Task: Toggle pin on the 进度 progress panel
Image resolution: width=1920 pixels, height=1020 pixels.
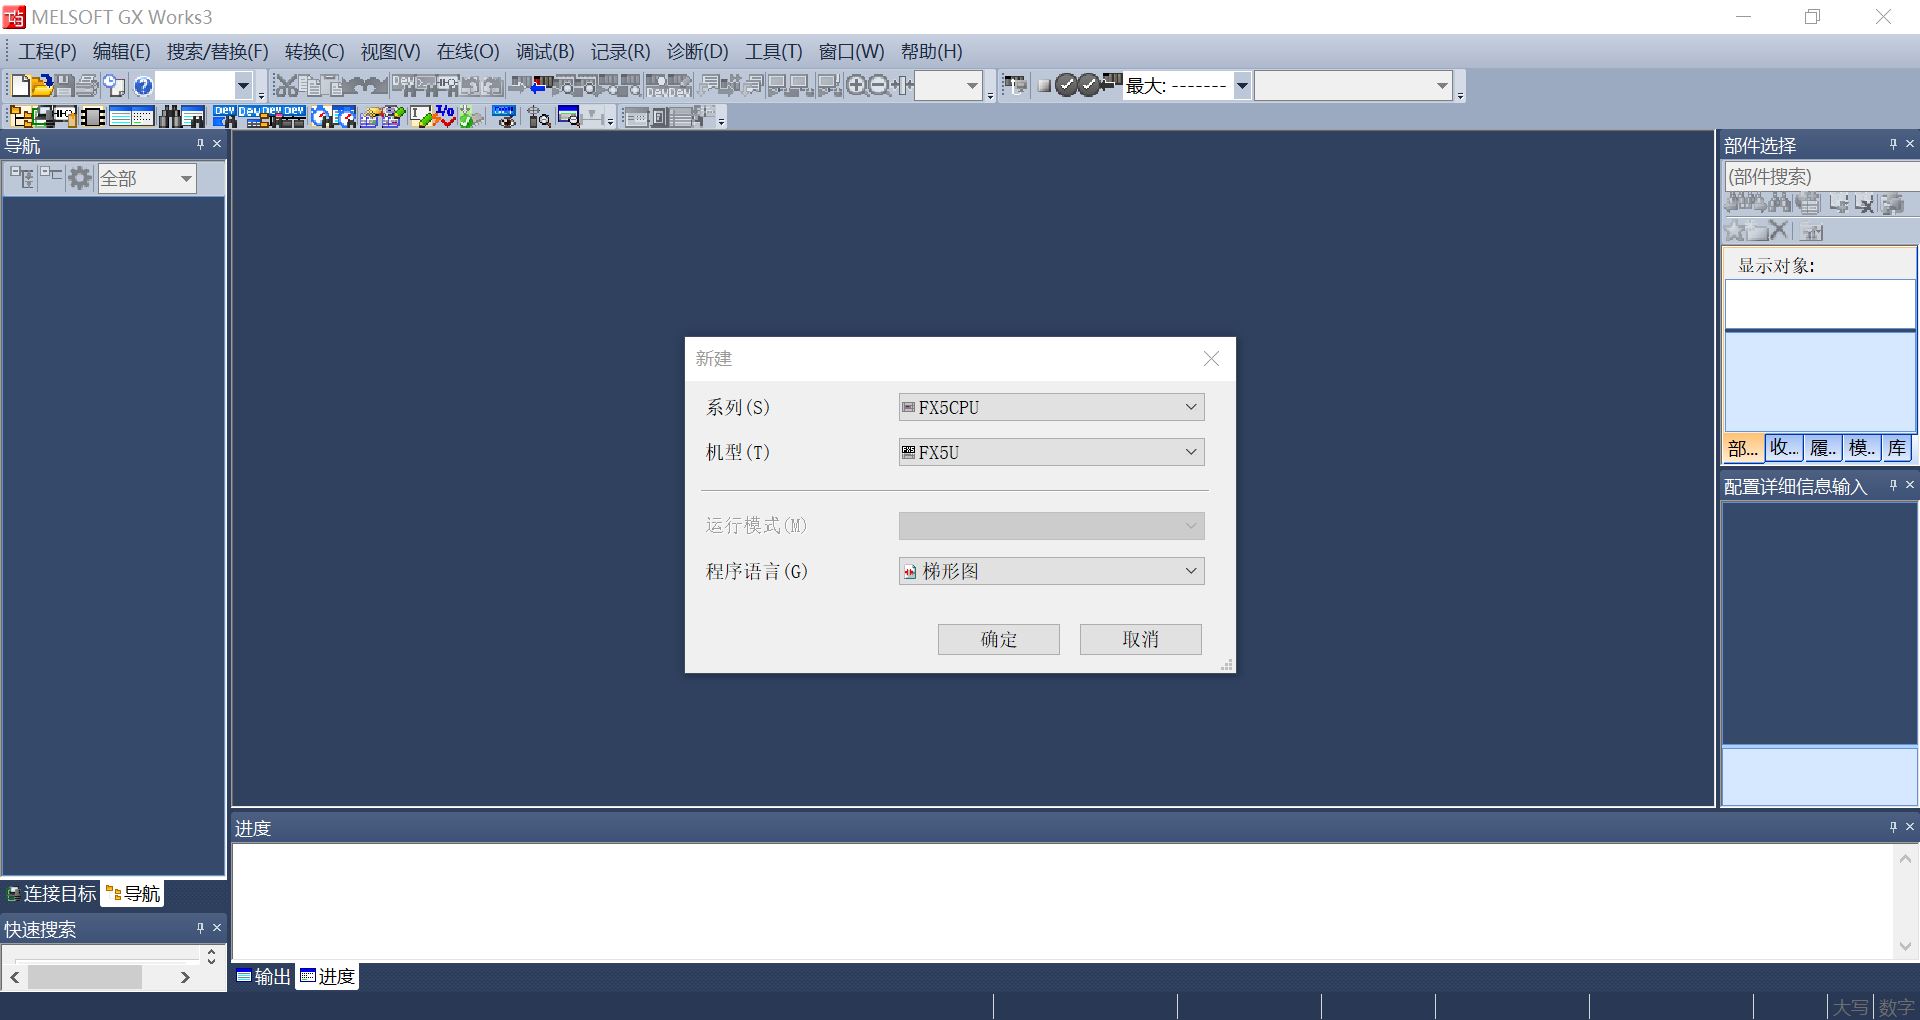Action: pos(1892,827)
